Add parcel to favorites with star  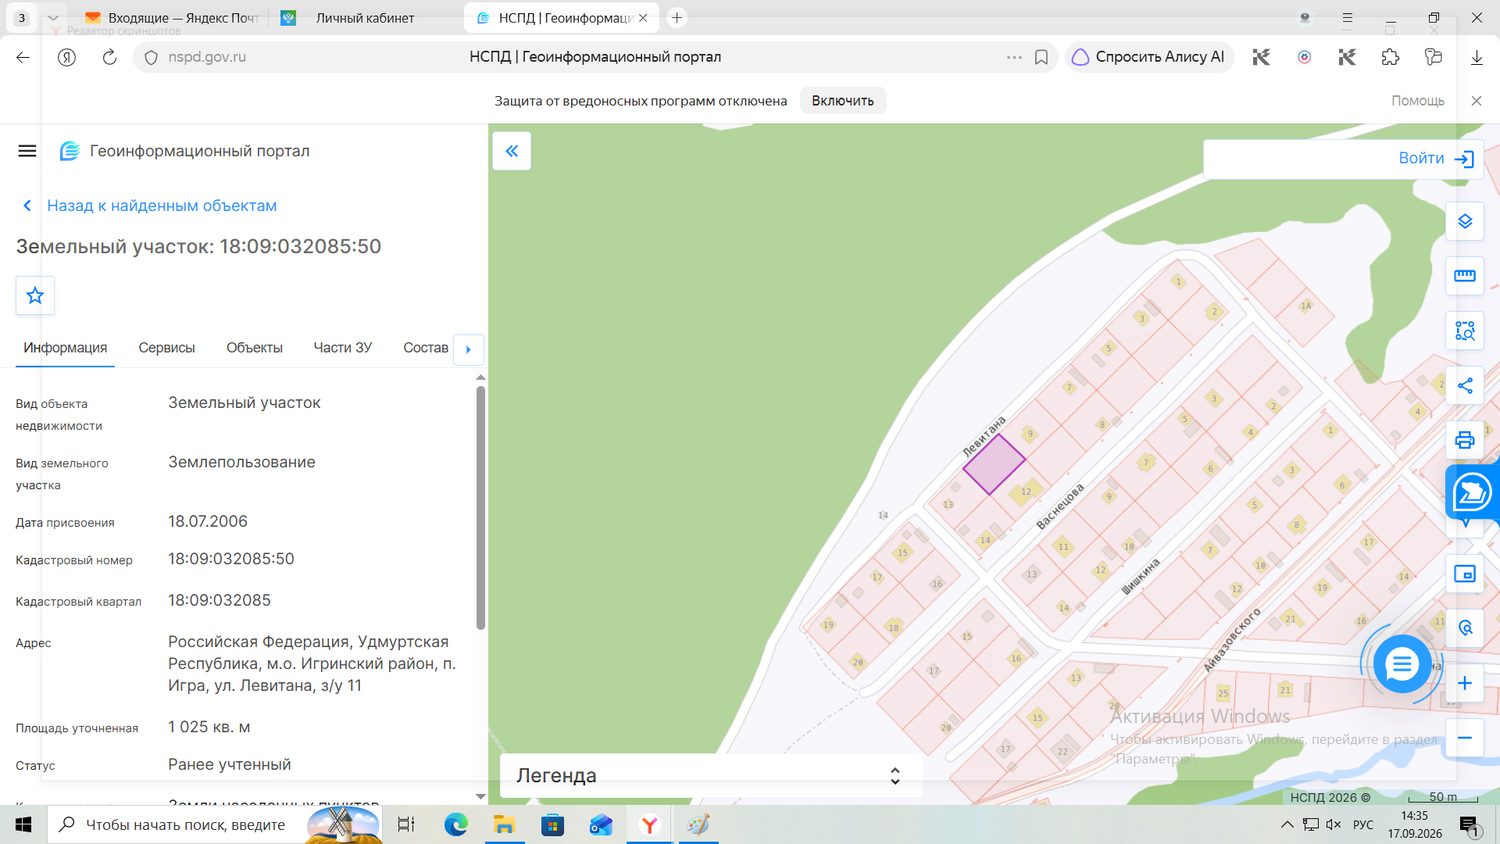point(35,295)
